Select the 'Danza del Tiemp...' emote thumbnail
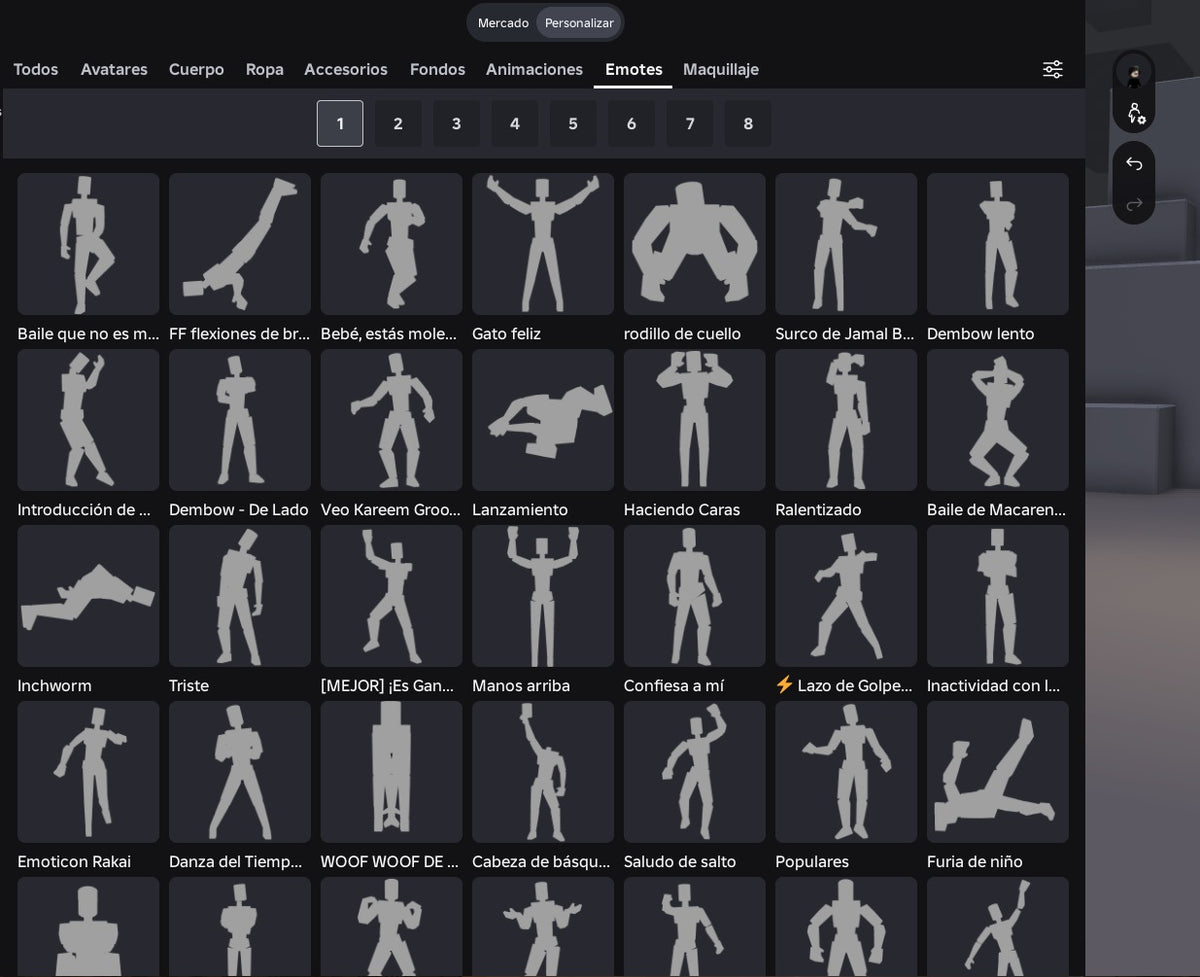The height and width of the screenshot is (977, 1200). [x=240, y=772]
